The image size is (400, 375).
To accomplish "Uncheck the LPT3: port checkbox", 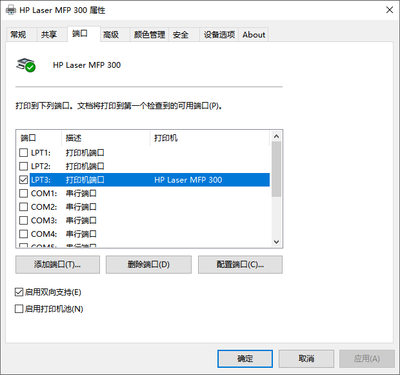I will (23, 180).
